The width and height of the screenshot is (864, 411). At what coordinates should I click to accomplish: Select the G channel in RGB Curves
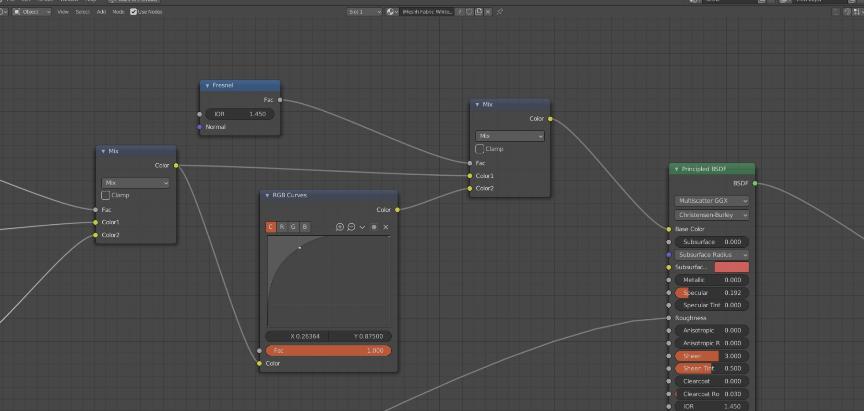[x=293, y=227]
